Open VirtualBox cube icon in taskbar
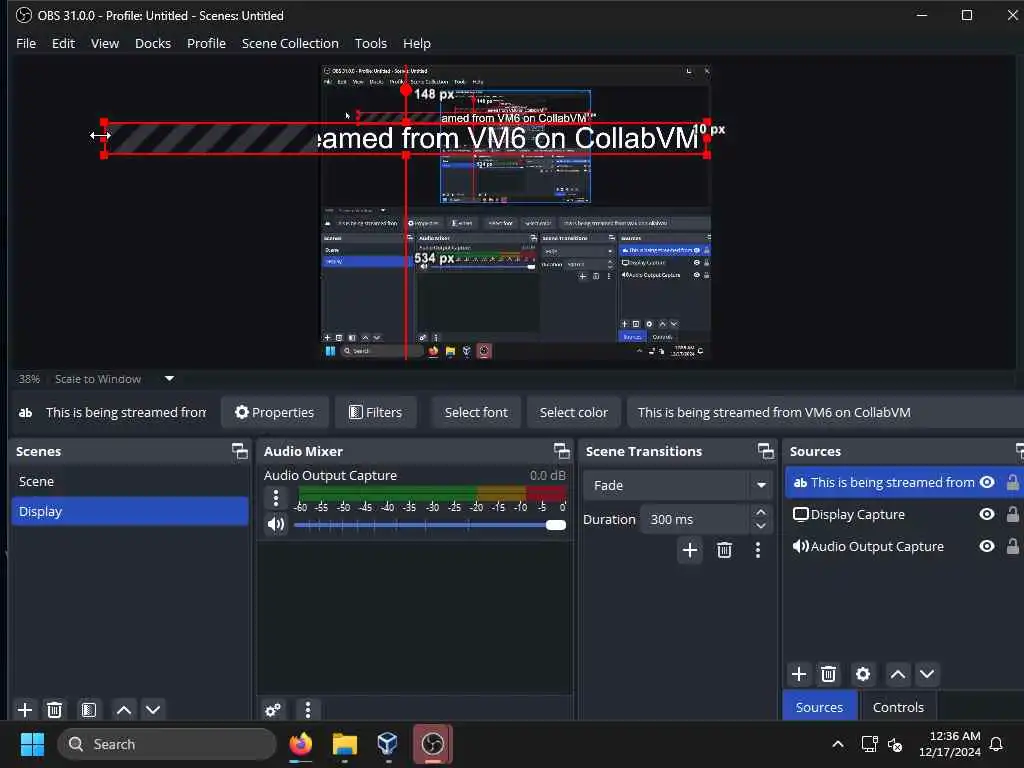The image size is (1024, 768). point(387,744)
